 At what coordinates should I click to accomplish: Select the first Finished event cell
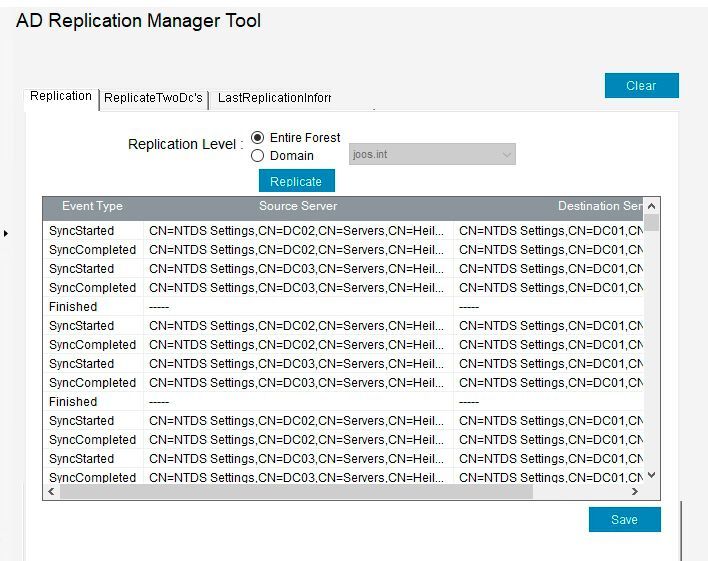pyautogui.click(x=93, y=307)
